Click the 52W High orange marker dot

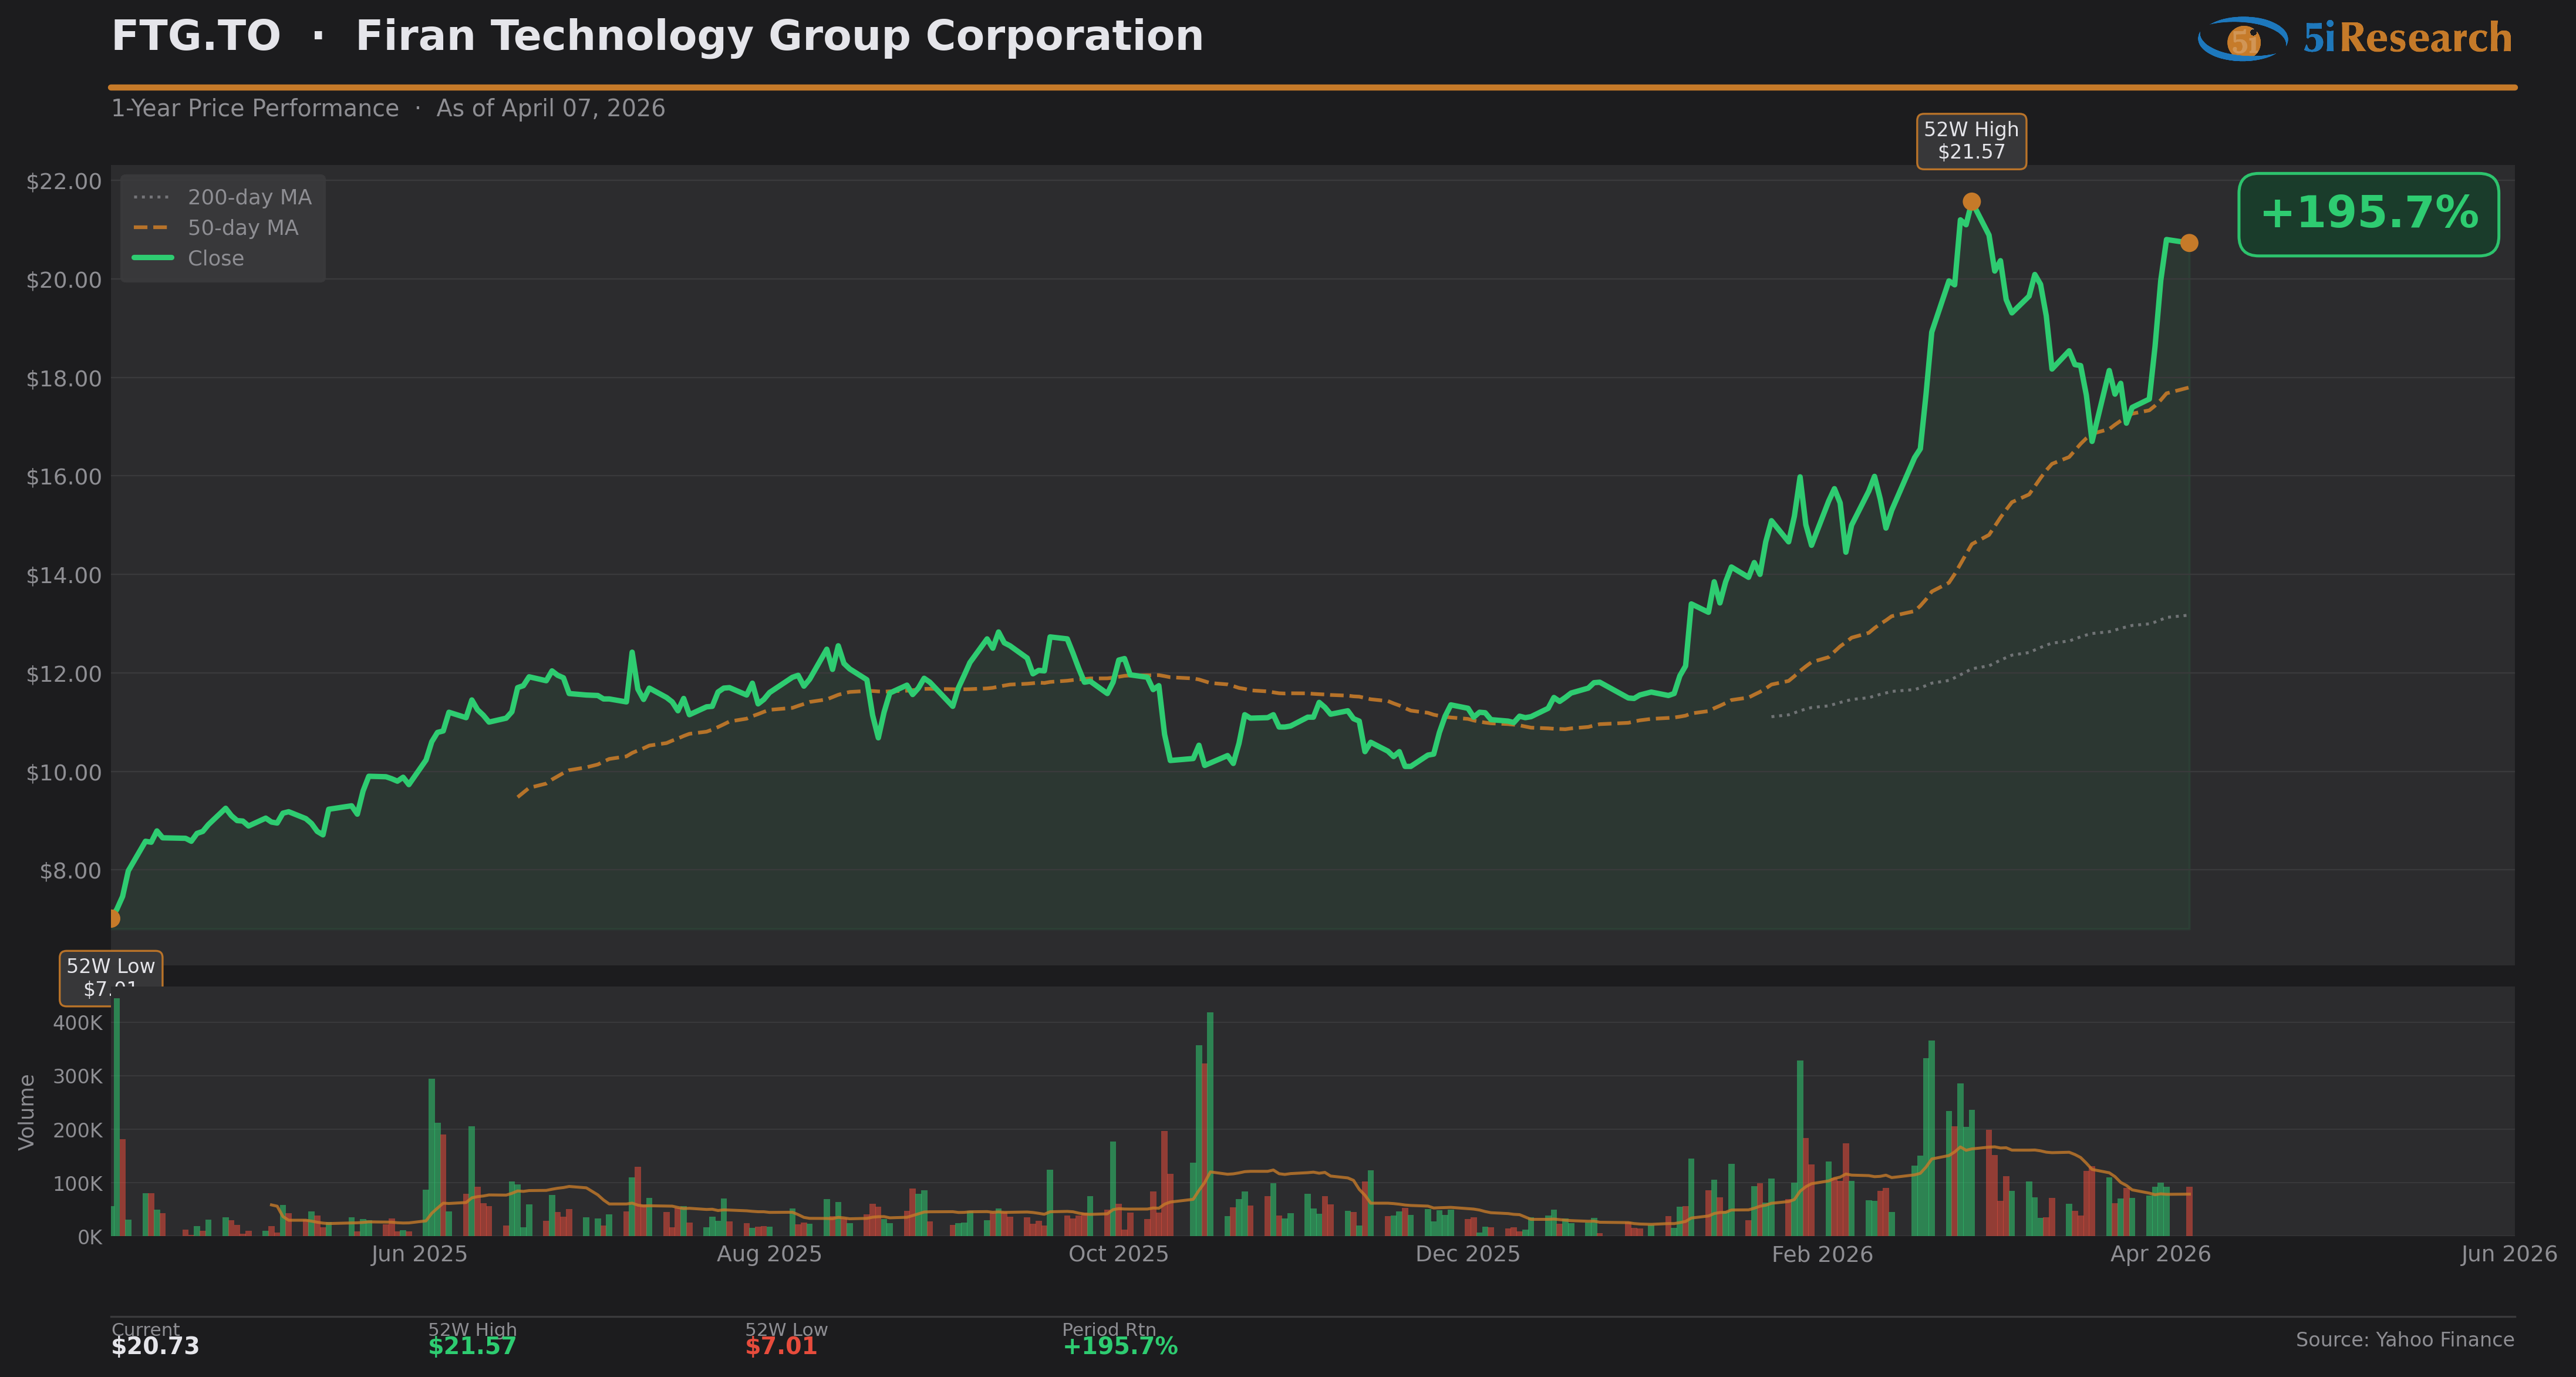1971,202
